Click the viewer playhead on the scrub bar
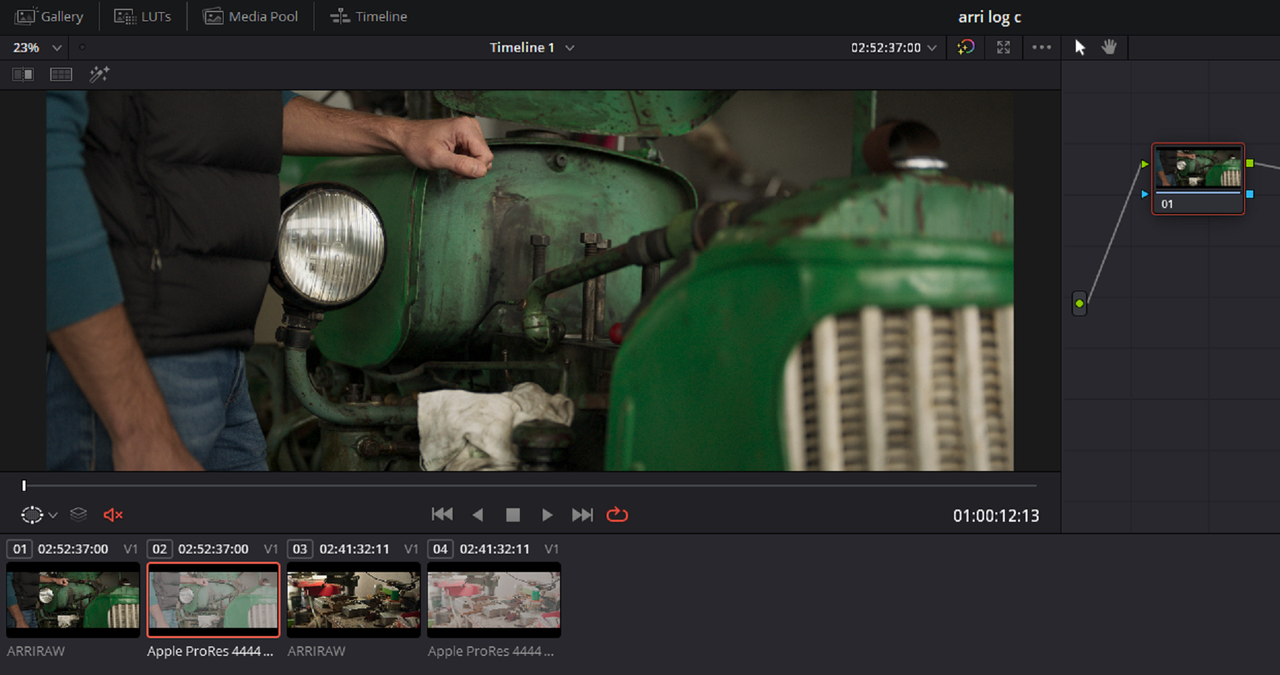This screenshot has width=1280, height=675. (x=24, y=486)
